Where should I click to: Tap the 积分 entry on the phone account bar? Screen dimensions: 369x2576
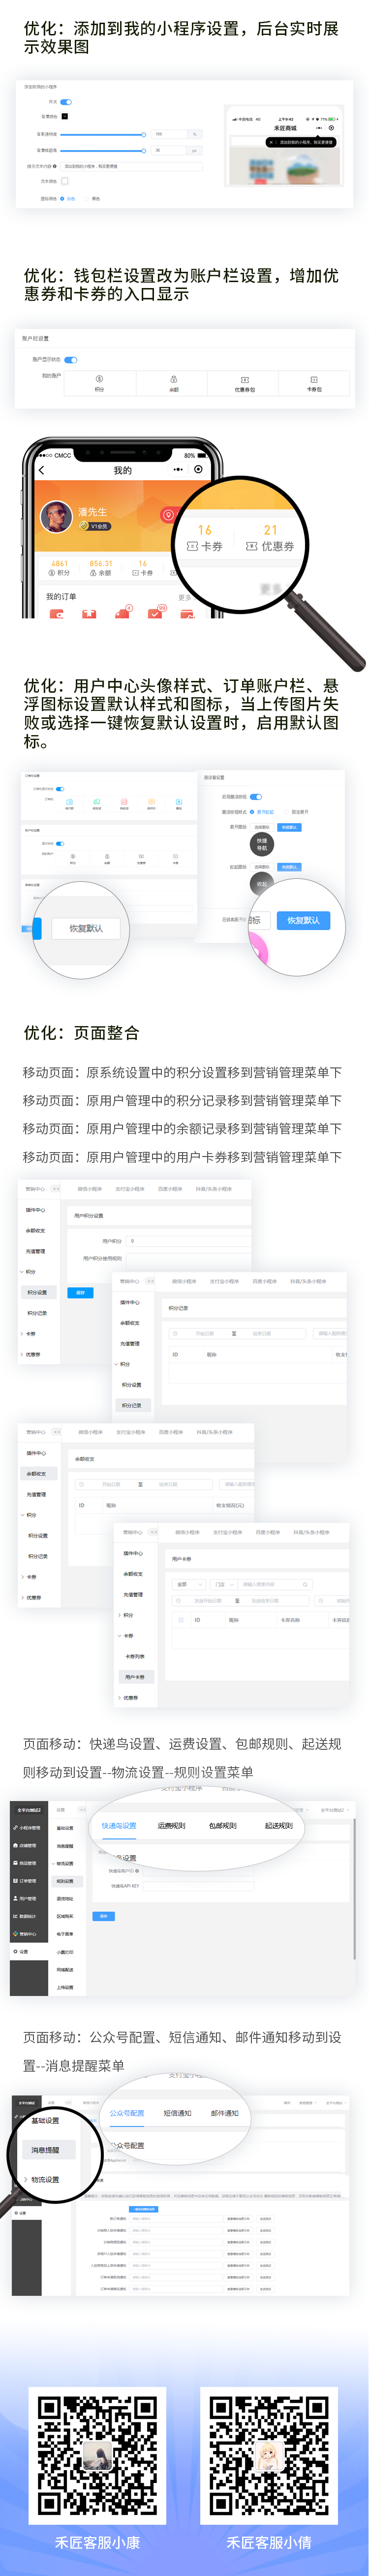point(60,568)
